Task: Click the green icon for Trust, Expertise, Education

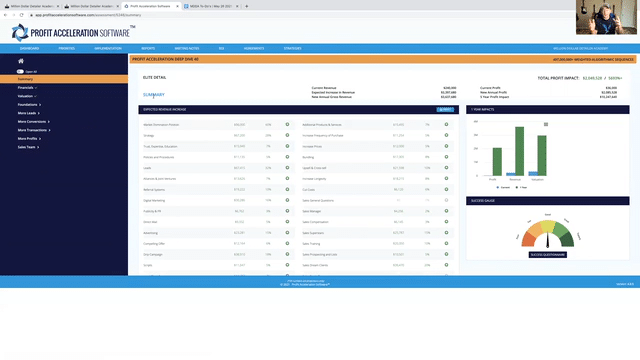Action: pos(287,146)
